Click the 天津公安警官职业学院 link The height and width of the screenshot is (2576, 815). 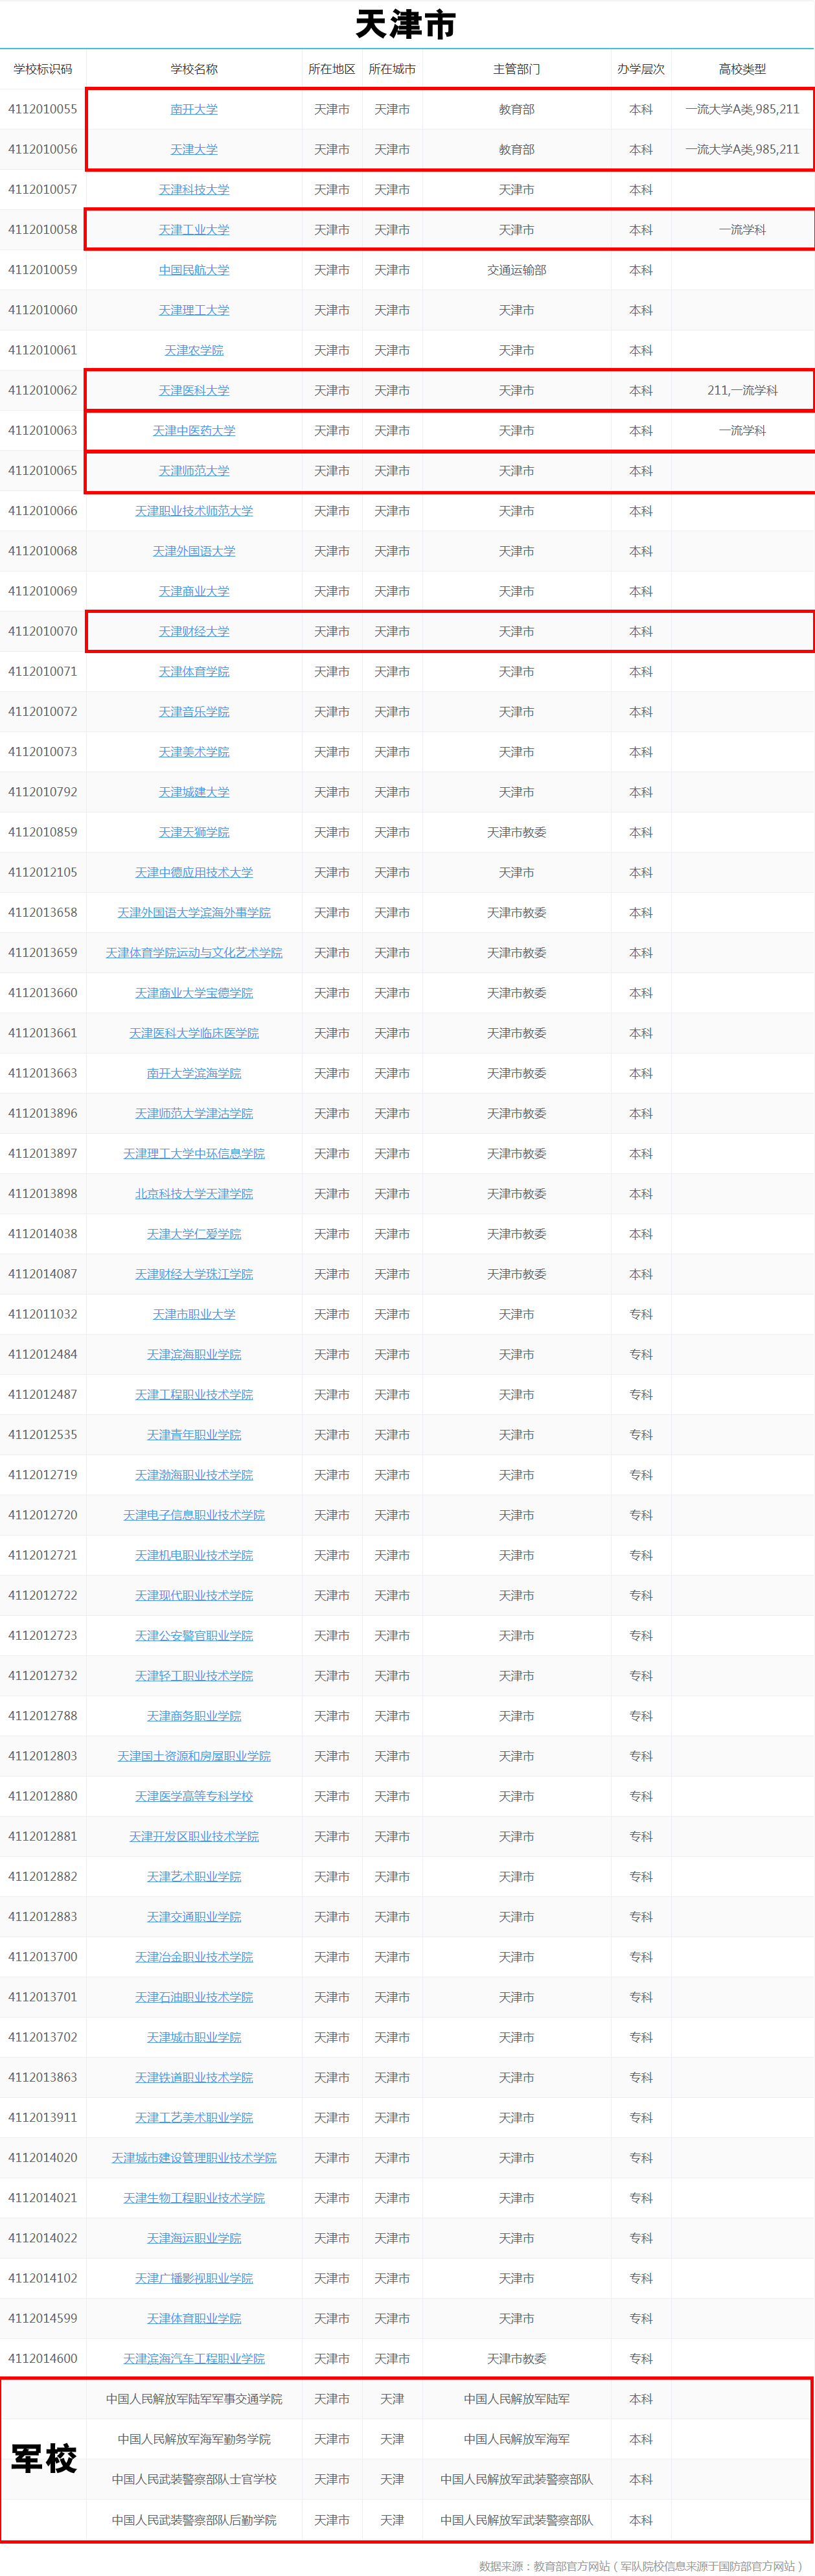(x=194, y=1635)
